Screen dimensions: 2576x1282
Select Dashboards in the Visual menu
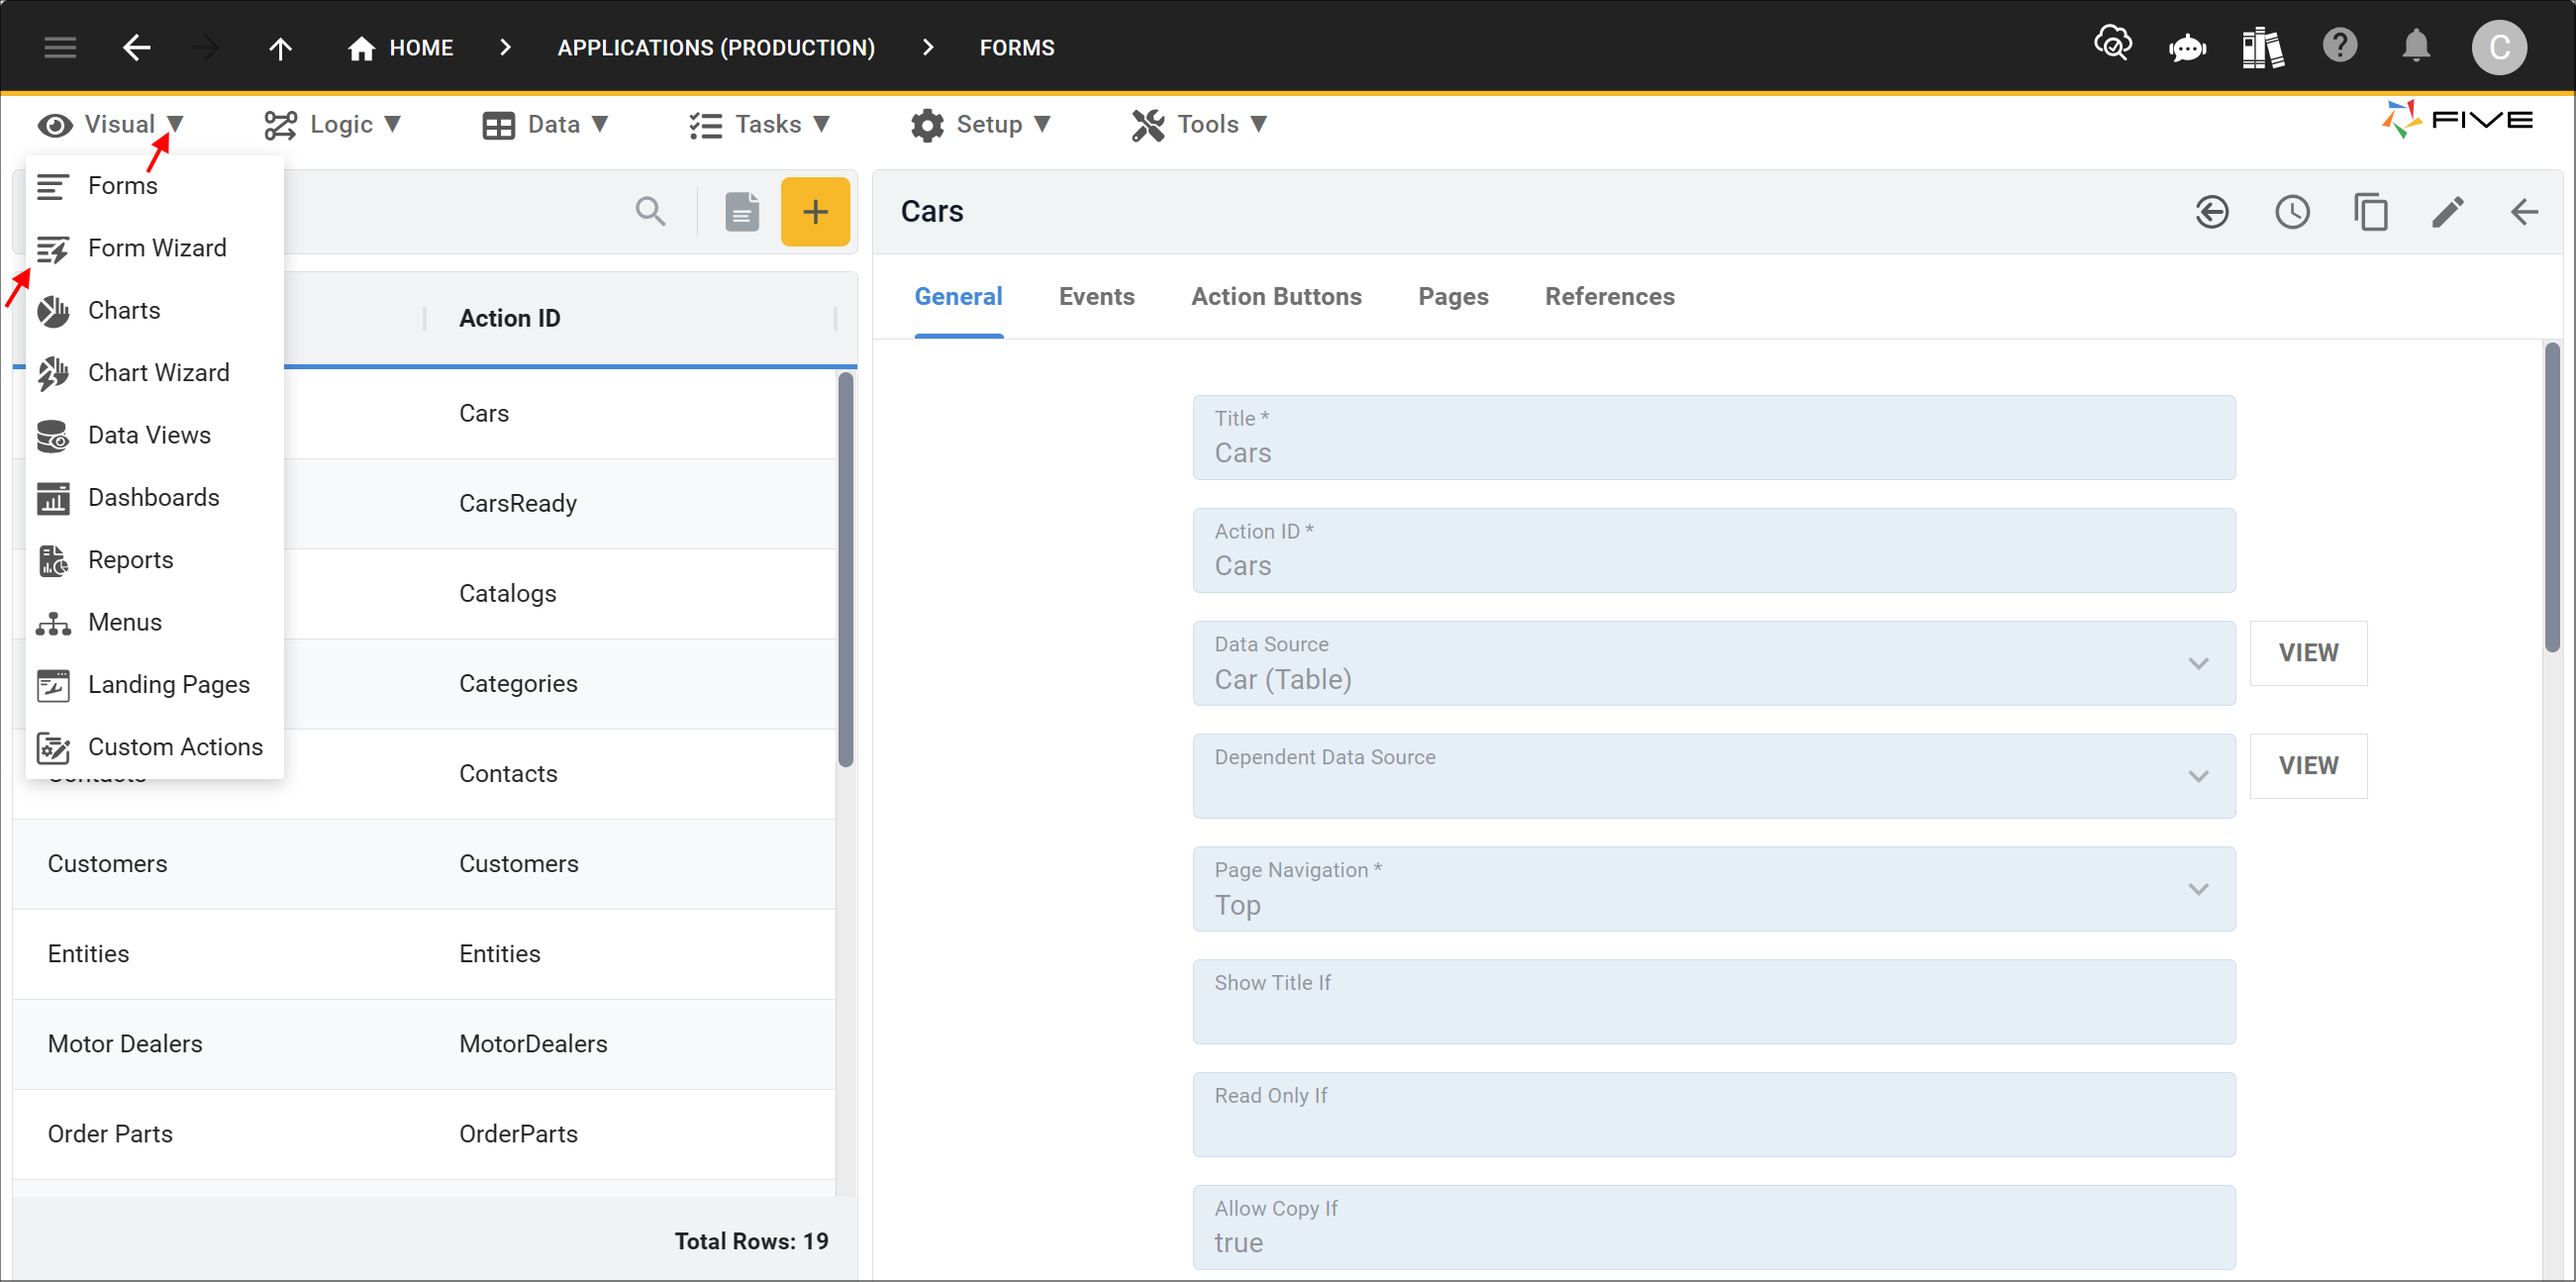[155, 498]
